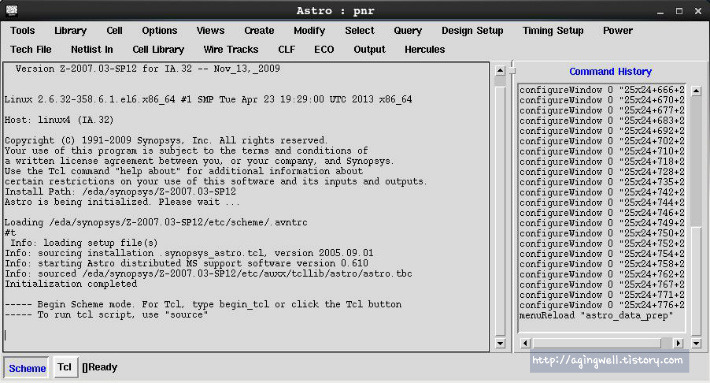Open the Wire Tracks menu
Screen dimensions: 710x383
click(231, 50)
